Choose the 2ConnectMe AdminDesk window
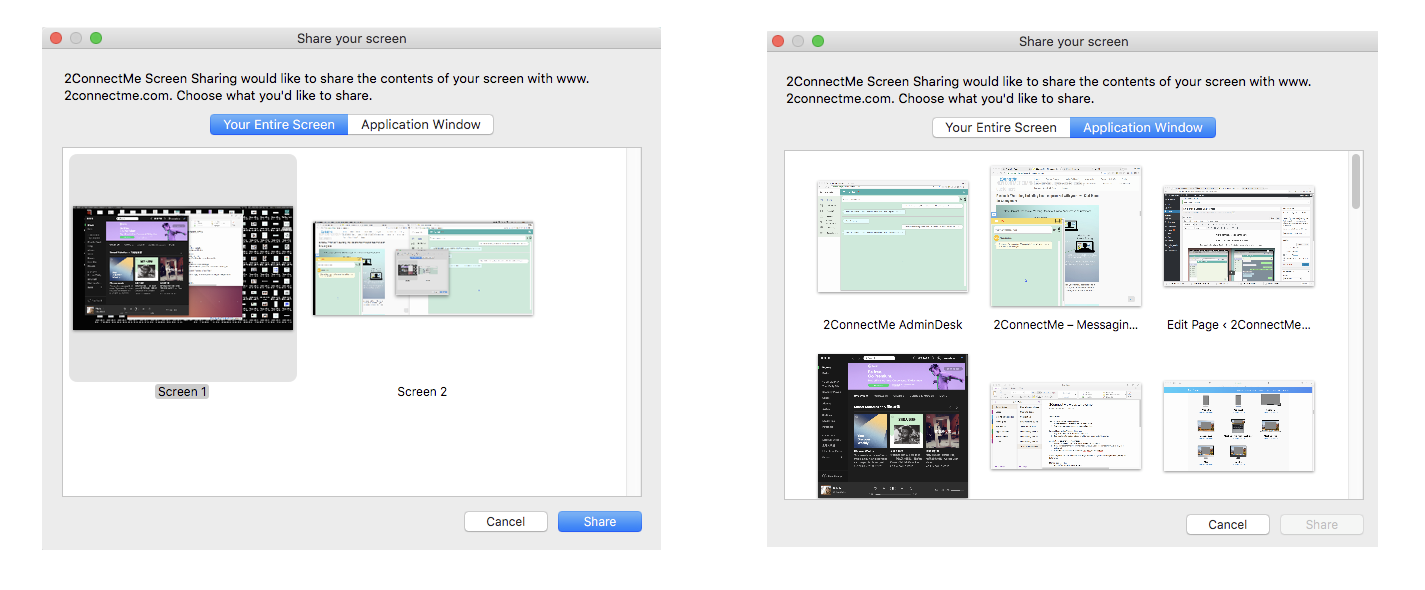1425x590 pixels. (892, 236)
